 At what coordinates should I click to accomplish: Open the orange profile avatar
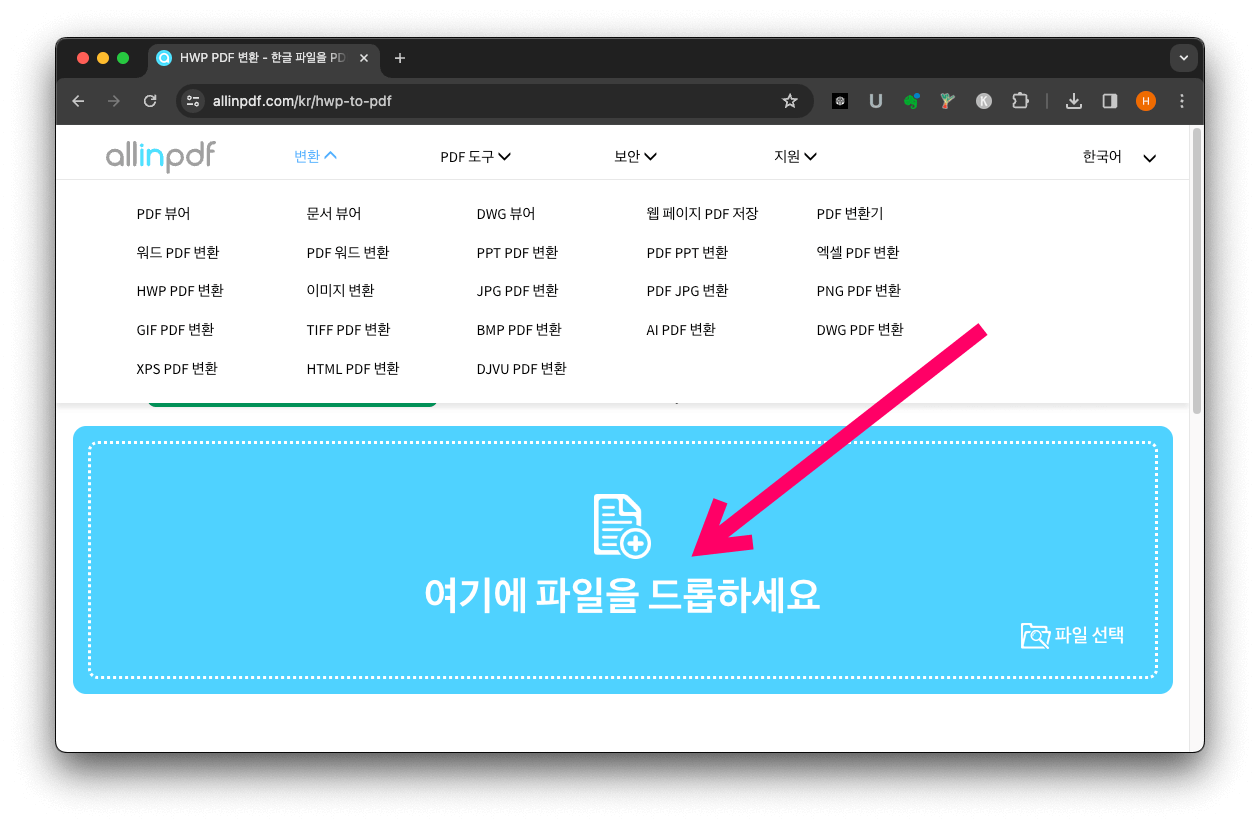[1146, 101]
